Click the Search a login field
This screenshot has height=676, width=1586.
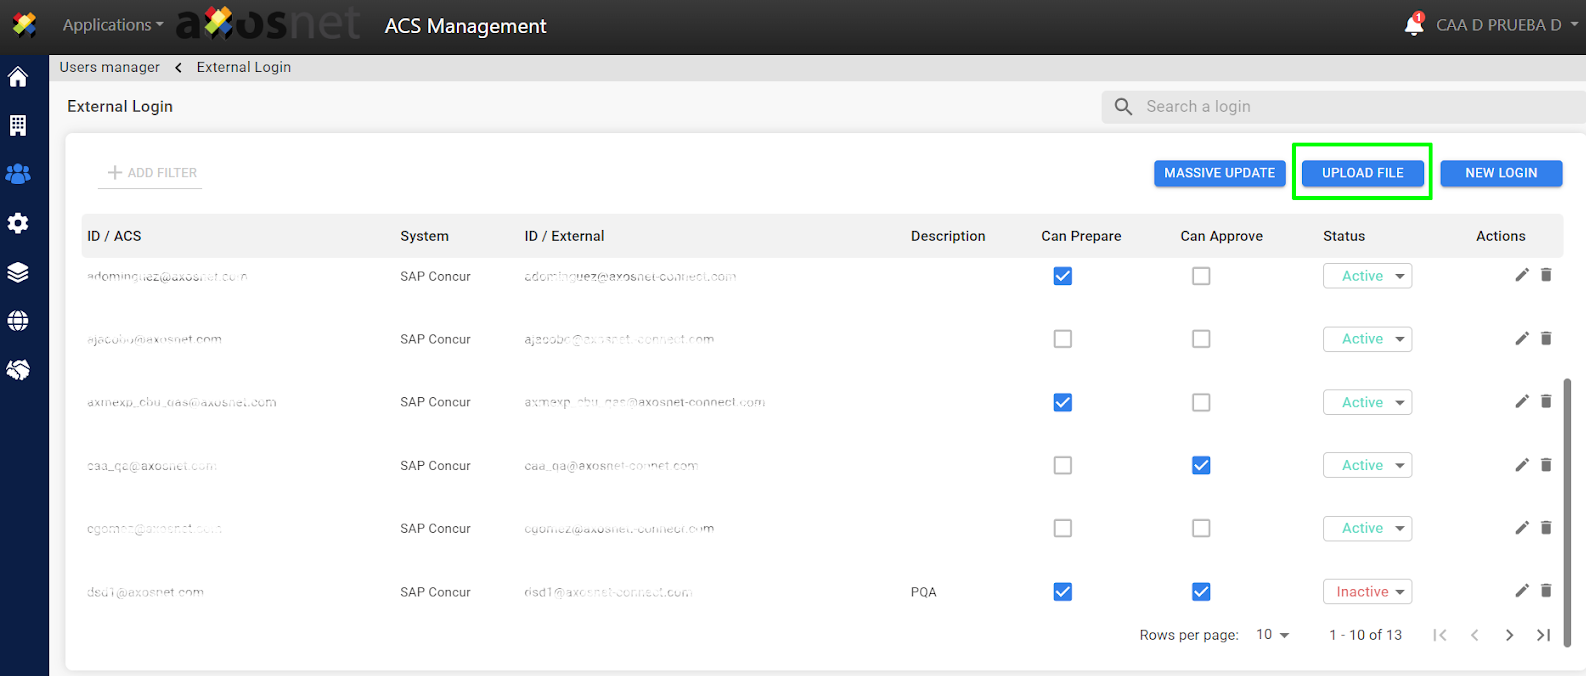[x=1350, y=107]
